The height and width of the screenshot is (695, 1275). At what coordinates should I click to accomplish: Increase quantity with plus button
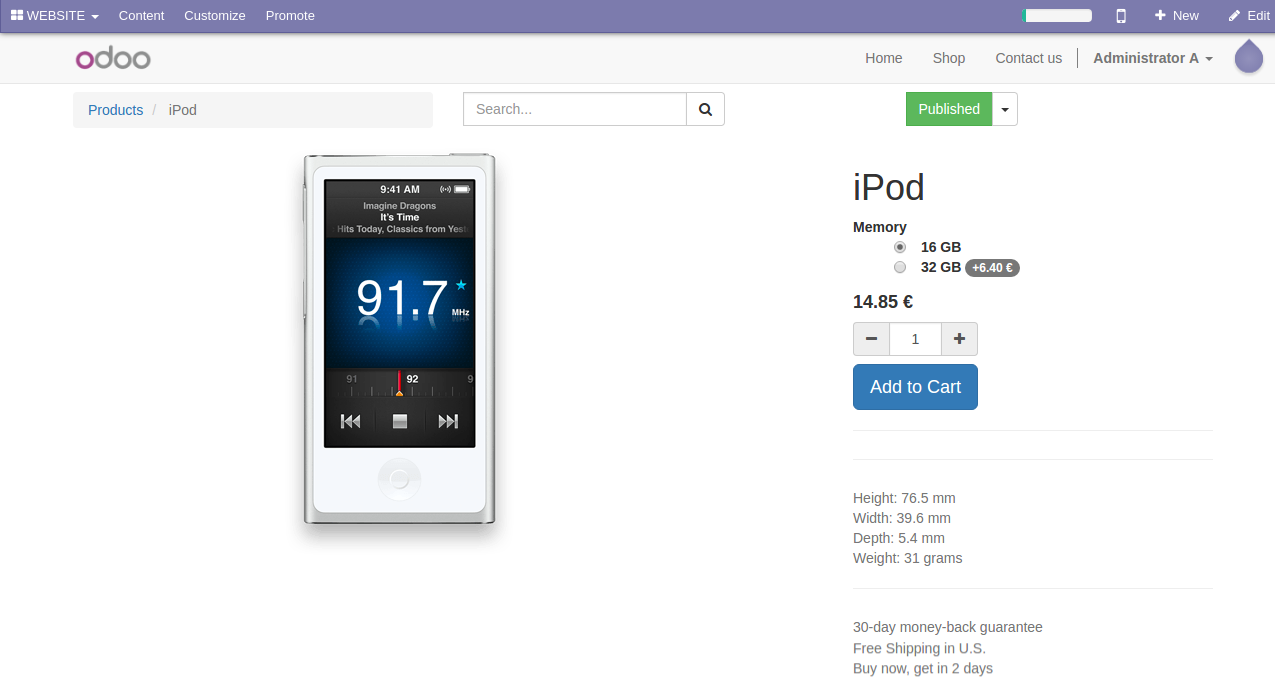pos(959,339)
